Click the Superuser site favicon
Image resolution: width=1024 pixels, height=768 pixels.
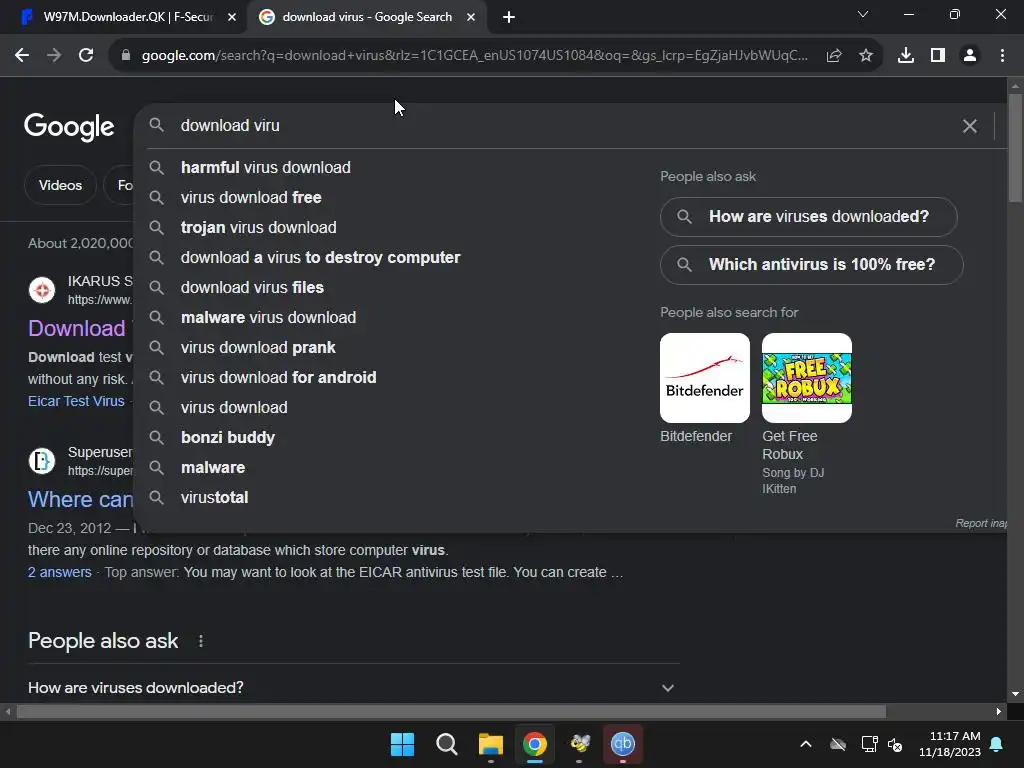(x=42, y=461)
